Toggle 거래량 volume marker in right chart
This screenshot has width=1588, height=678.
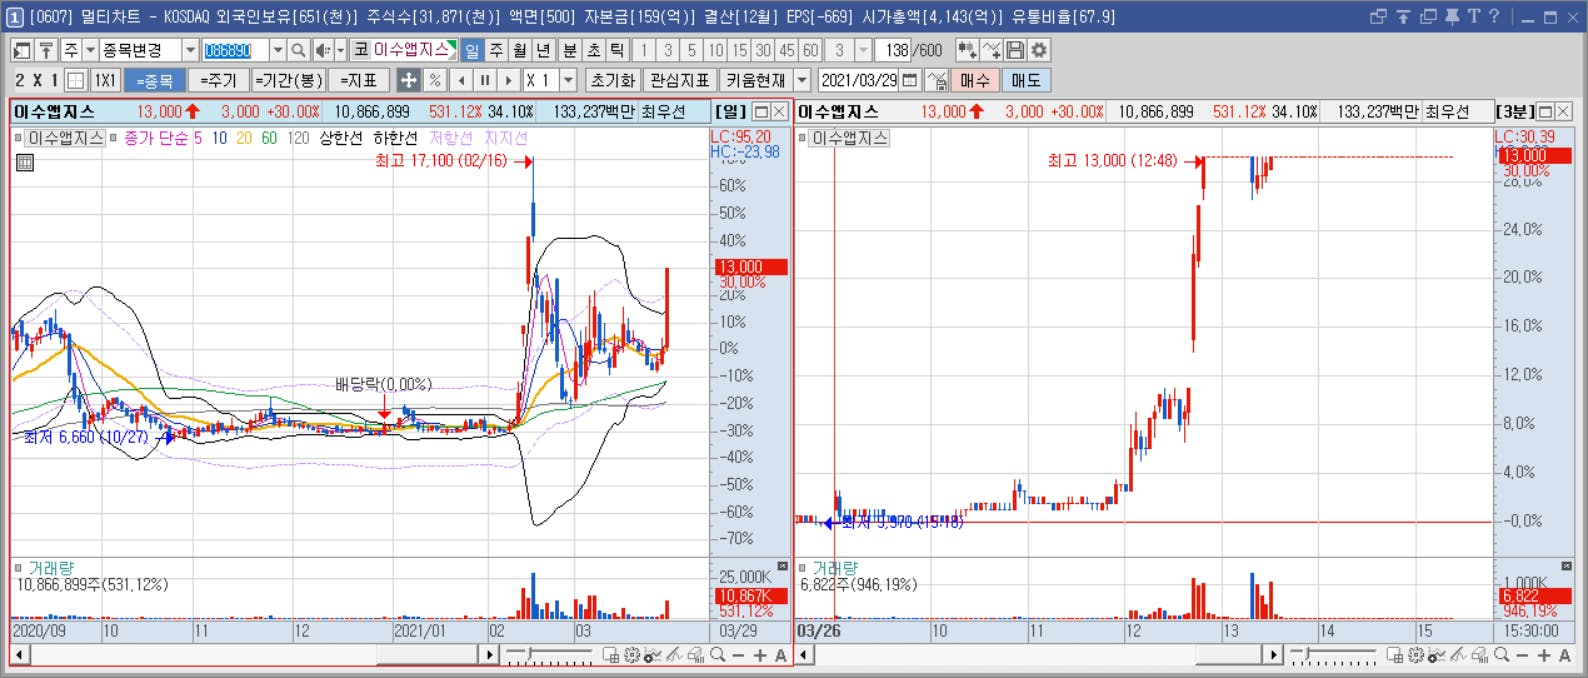[803, 568]
